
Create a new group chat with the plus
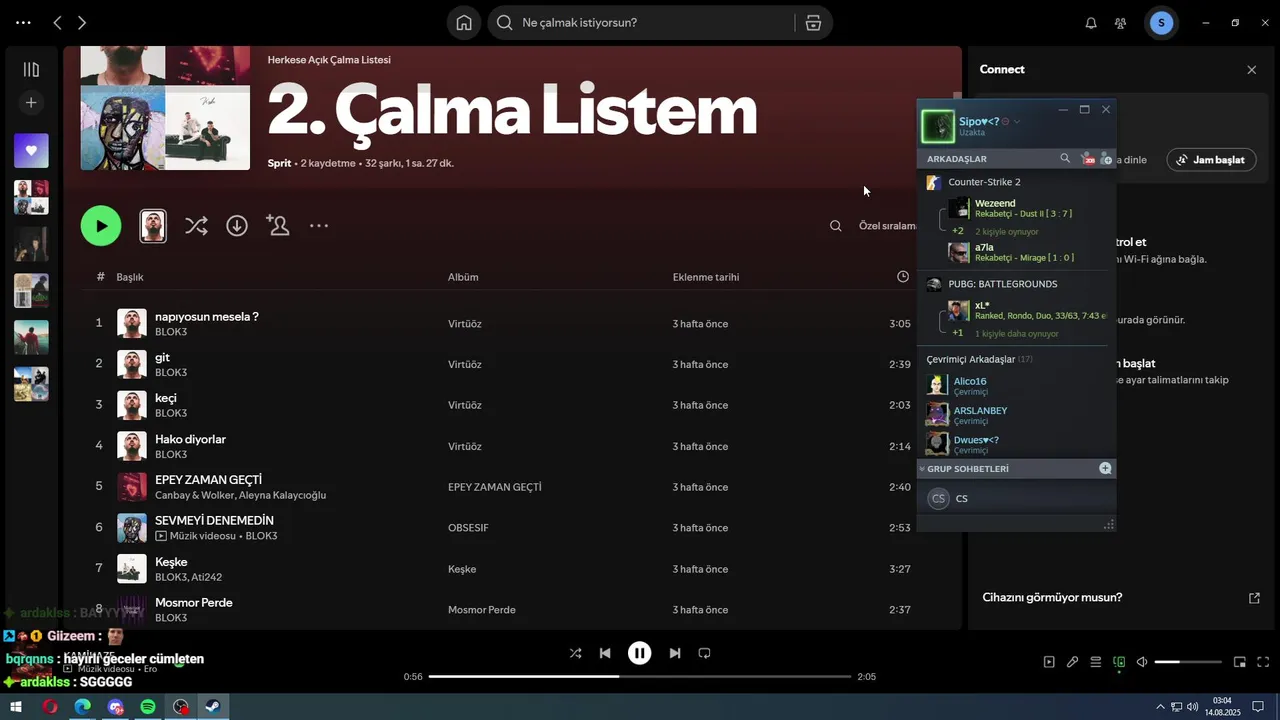tap(1105, 468)
